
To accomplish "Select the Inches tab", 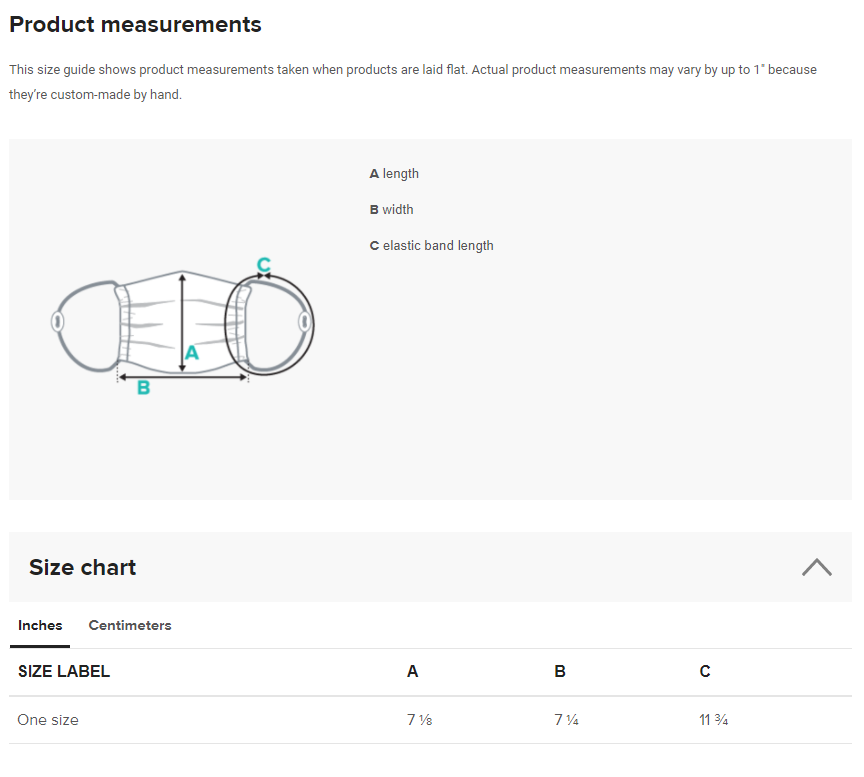I will click(x=40, y=625).
